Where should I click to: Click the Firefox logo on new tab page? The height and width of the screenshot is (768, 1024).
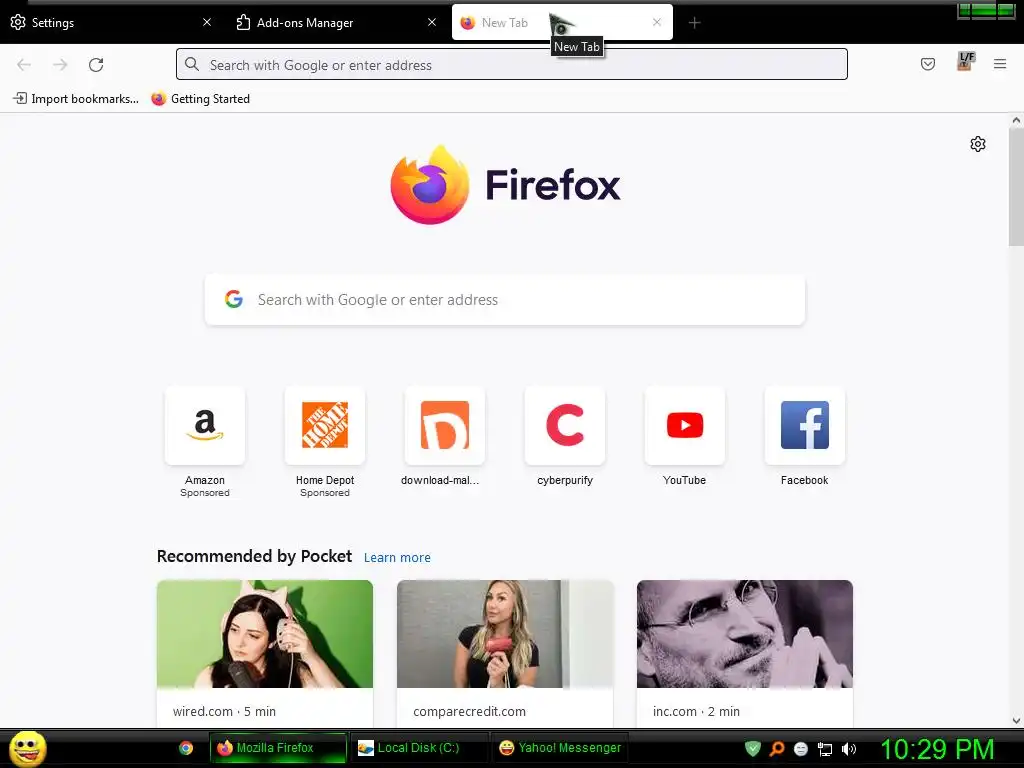click(x=430, y=185)
